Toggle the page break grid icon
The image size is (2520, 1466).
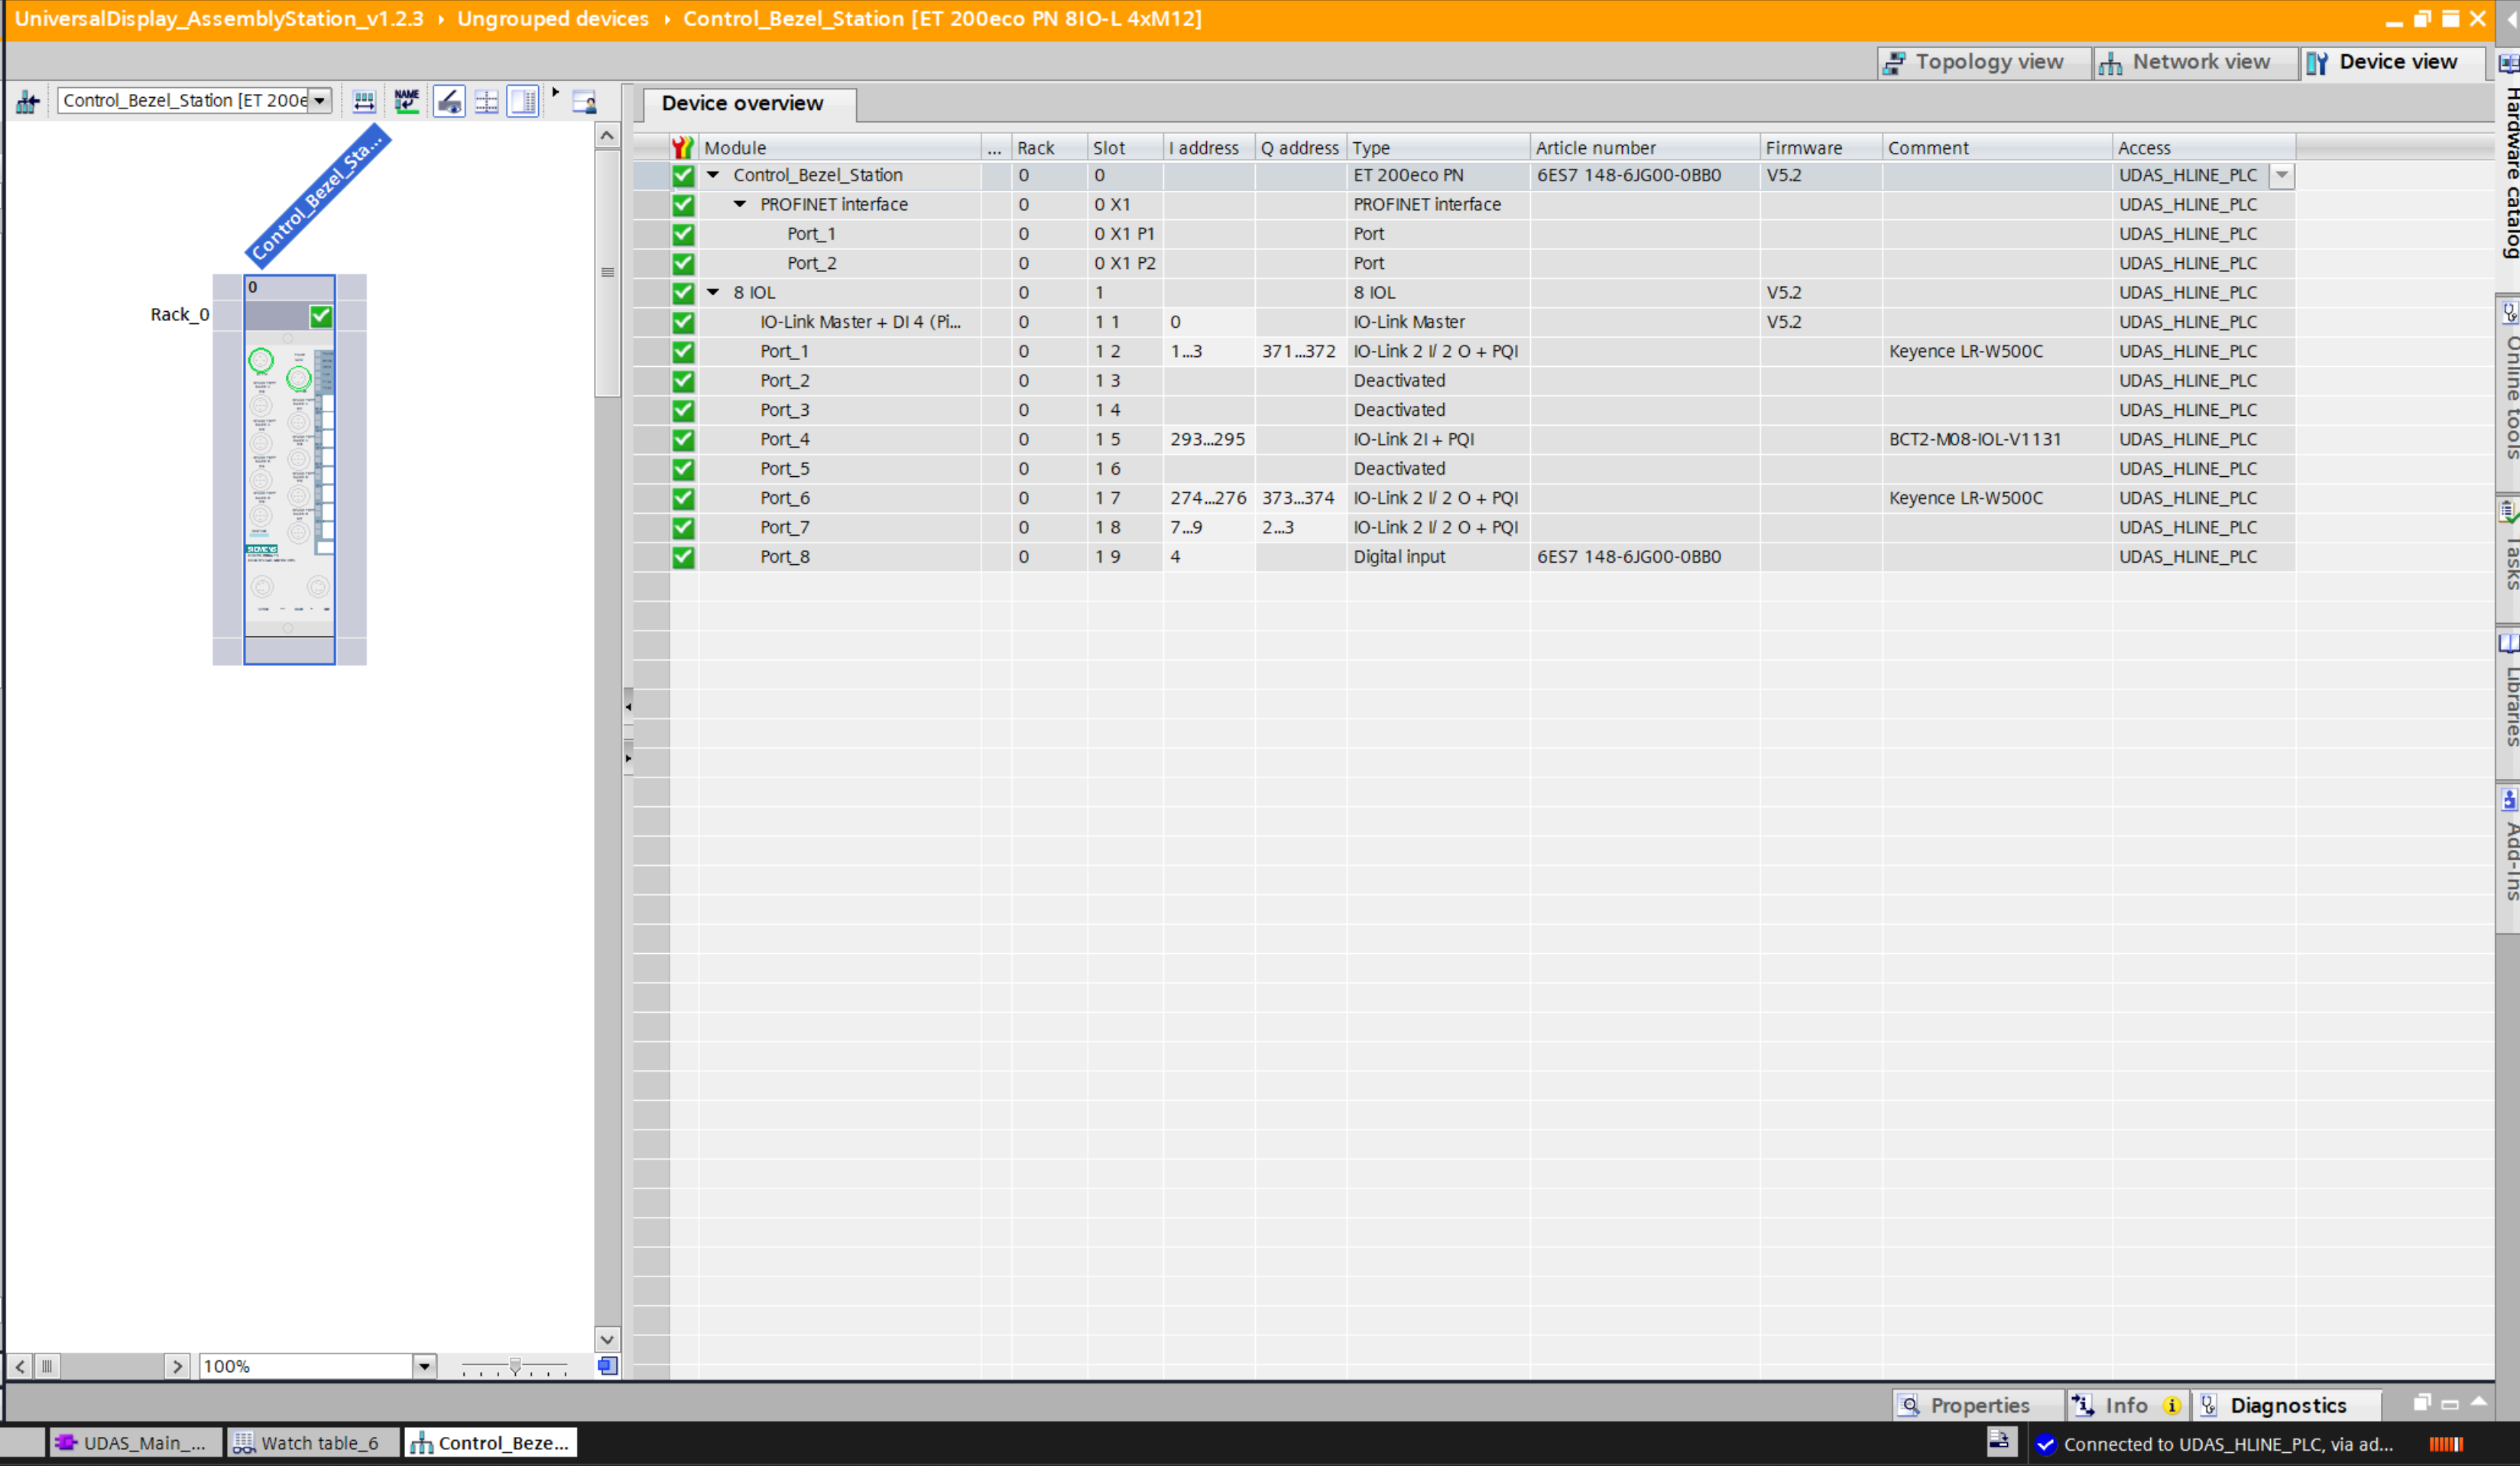[486, 101]
